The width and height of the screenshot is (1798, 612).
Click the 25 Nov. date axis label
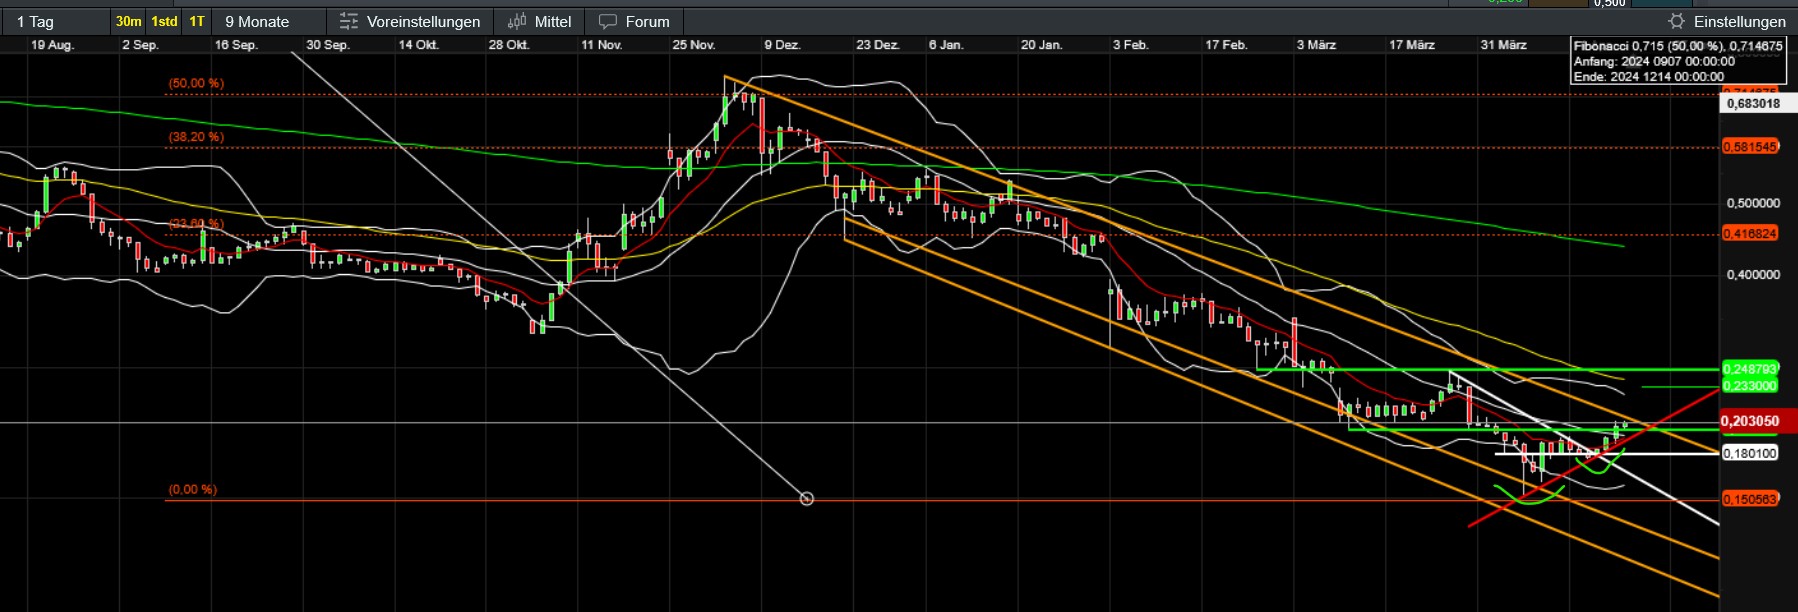click(694, 45)
